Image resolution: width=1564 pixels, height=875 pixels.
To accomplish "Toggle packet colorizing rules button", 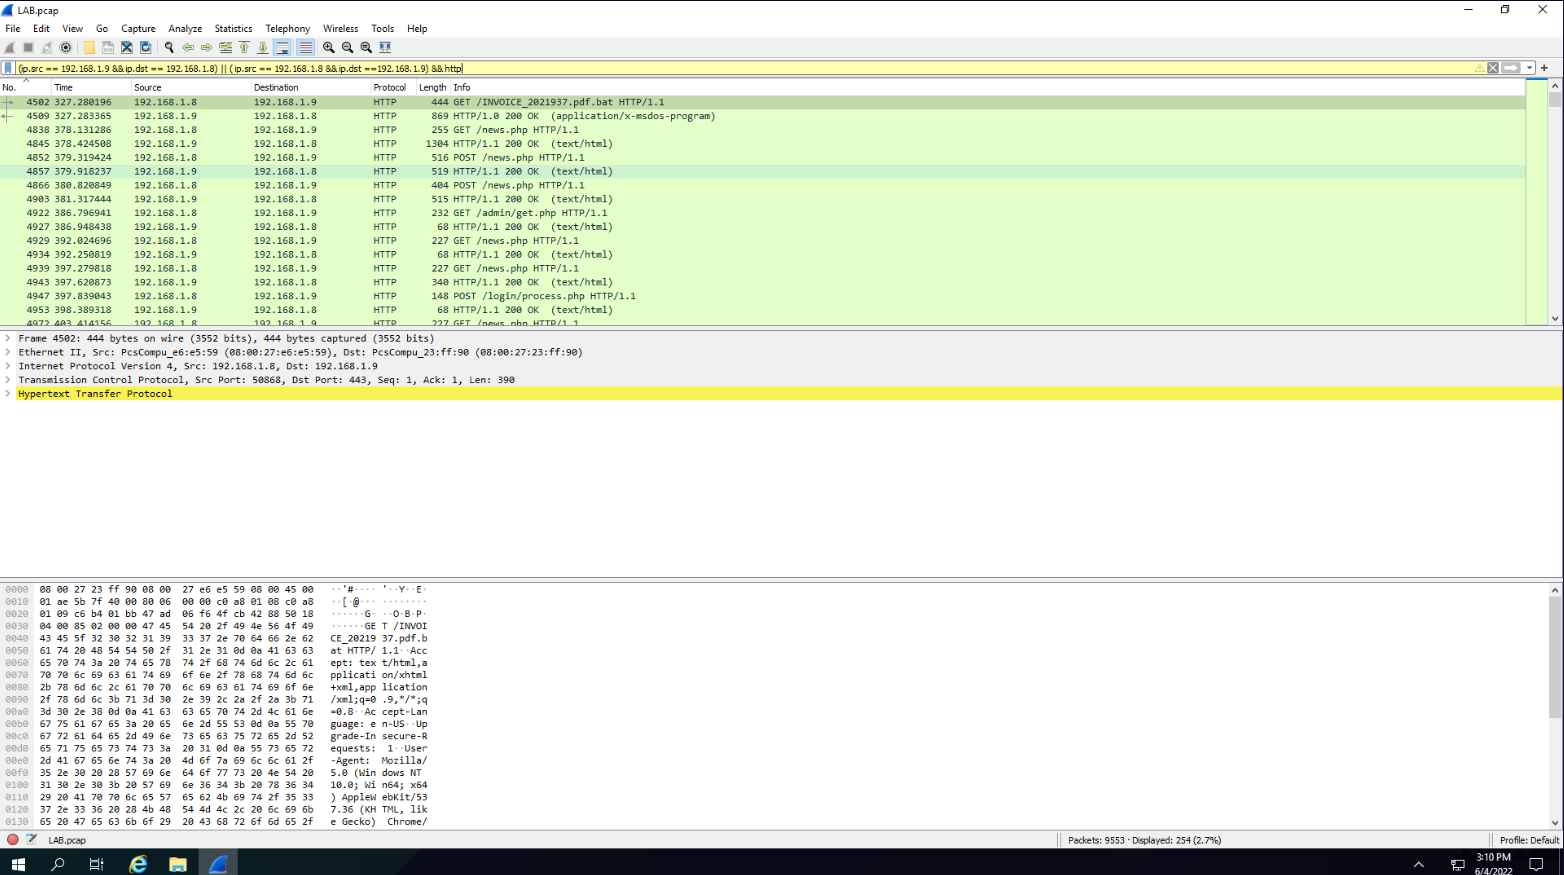I will coord(305,47).
